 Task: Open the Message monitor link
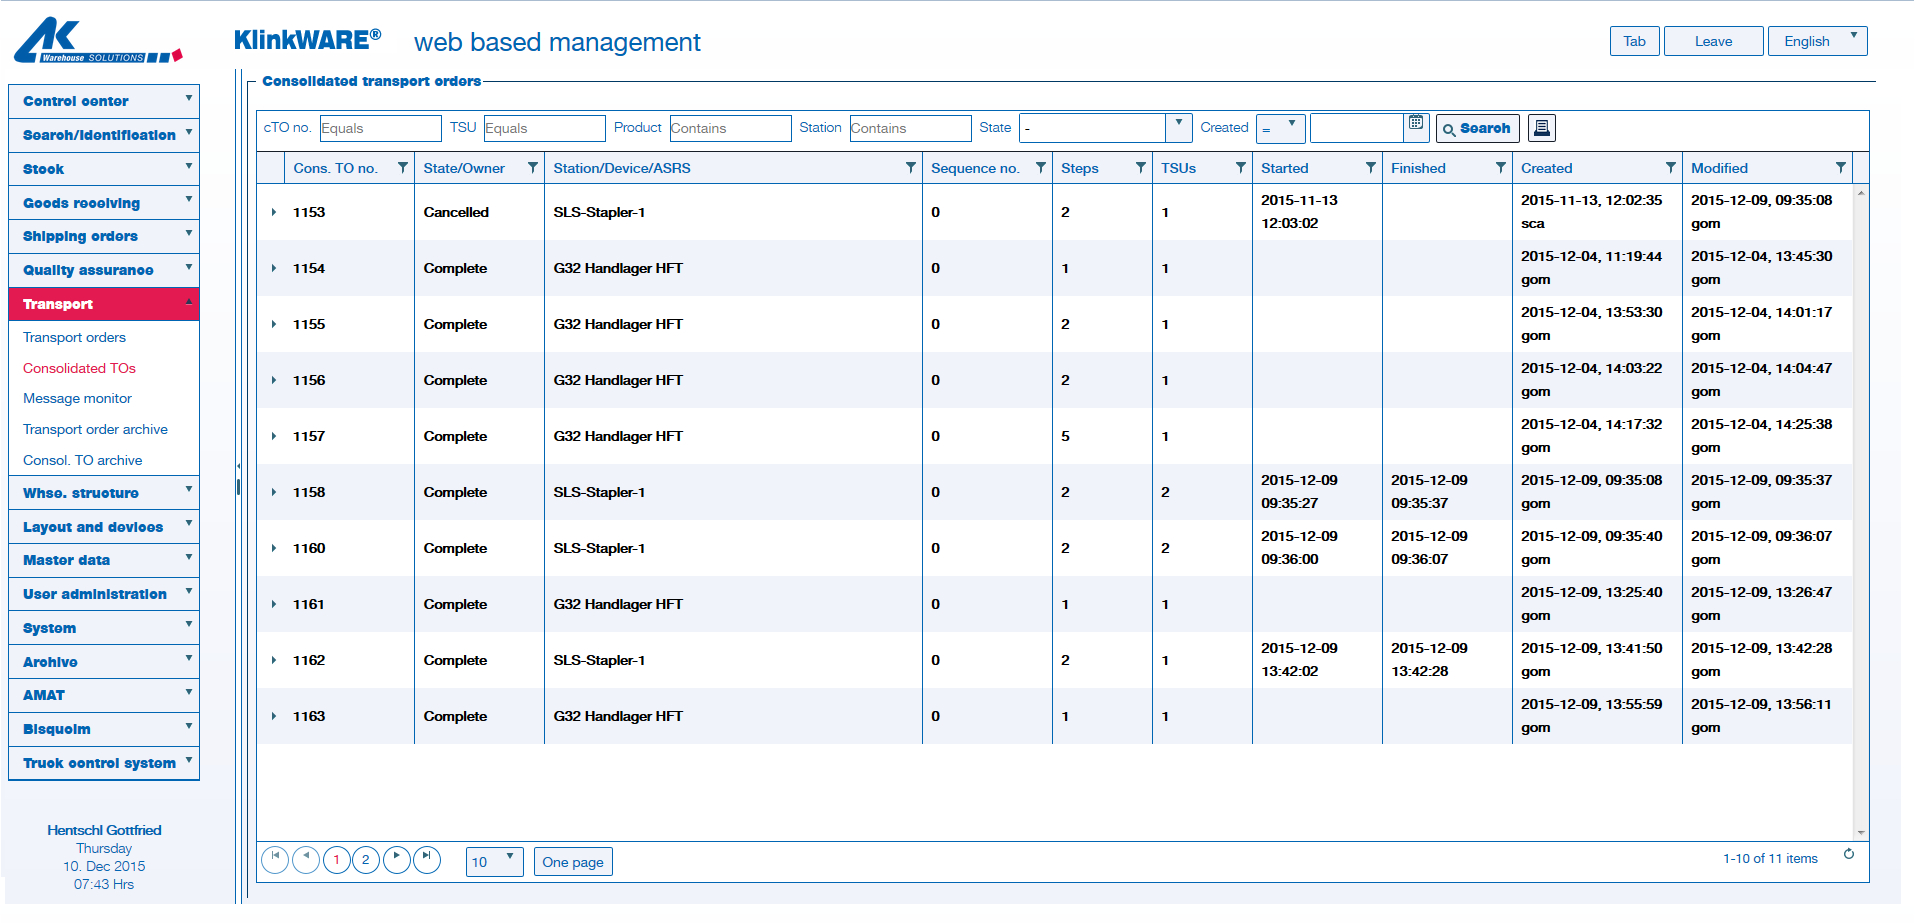coord(77,398)
